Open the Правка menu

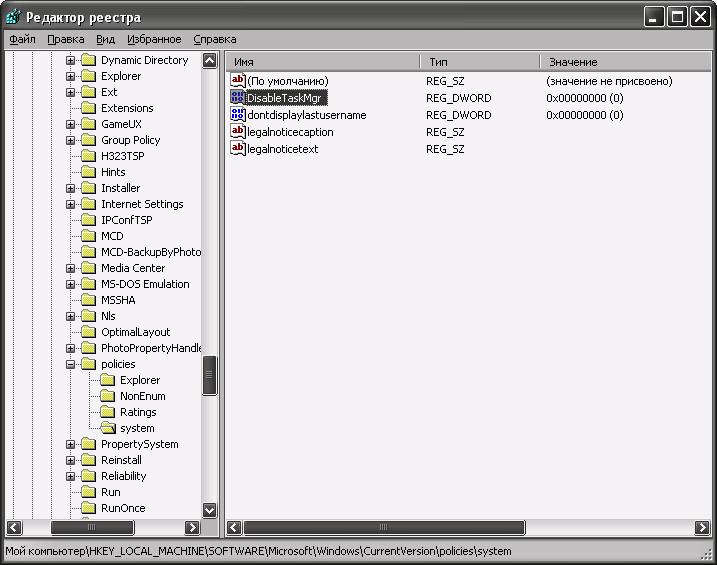point(66,39)
